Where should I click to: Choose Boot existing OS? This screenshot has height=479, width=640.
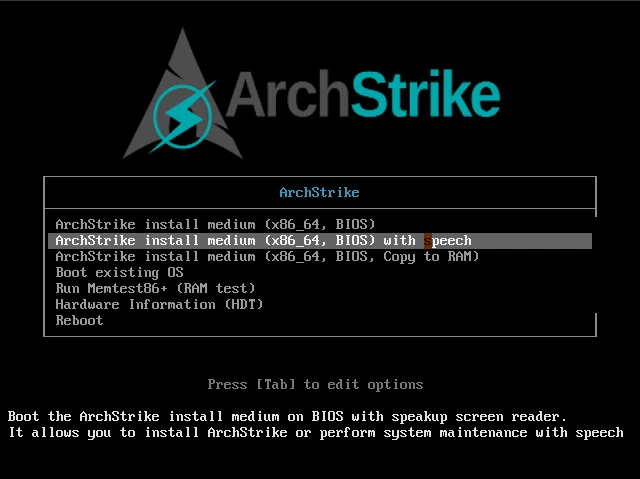pos(120,273)
